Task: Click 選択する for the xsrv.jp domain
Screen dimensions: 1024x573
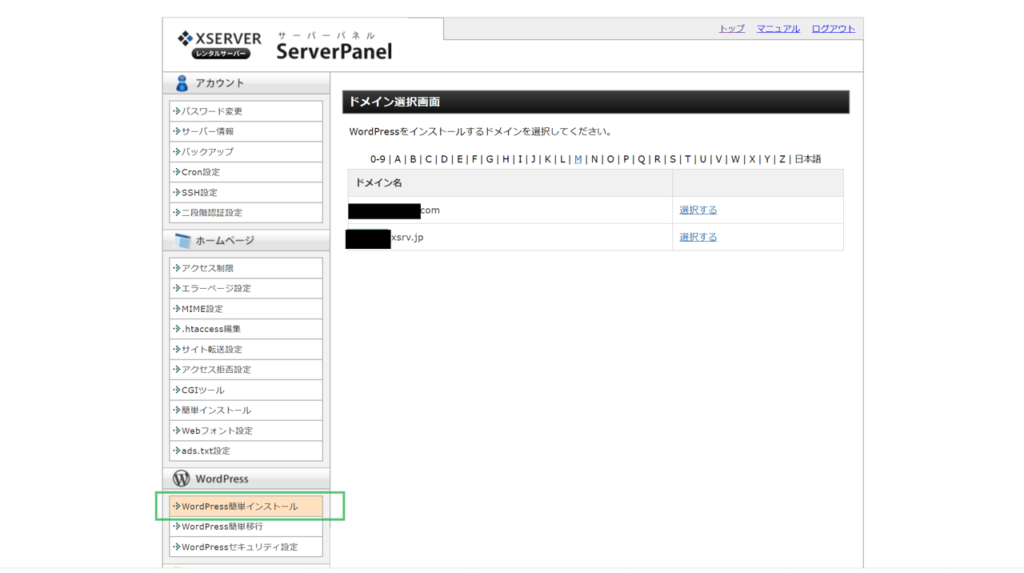Action: [698, 237]
